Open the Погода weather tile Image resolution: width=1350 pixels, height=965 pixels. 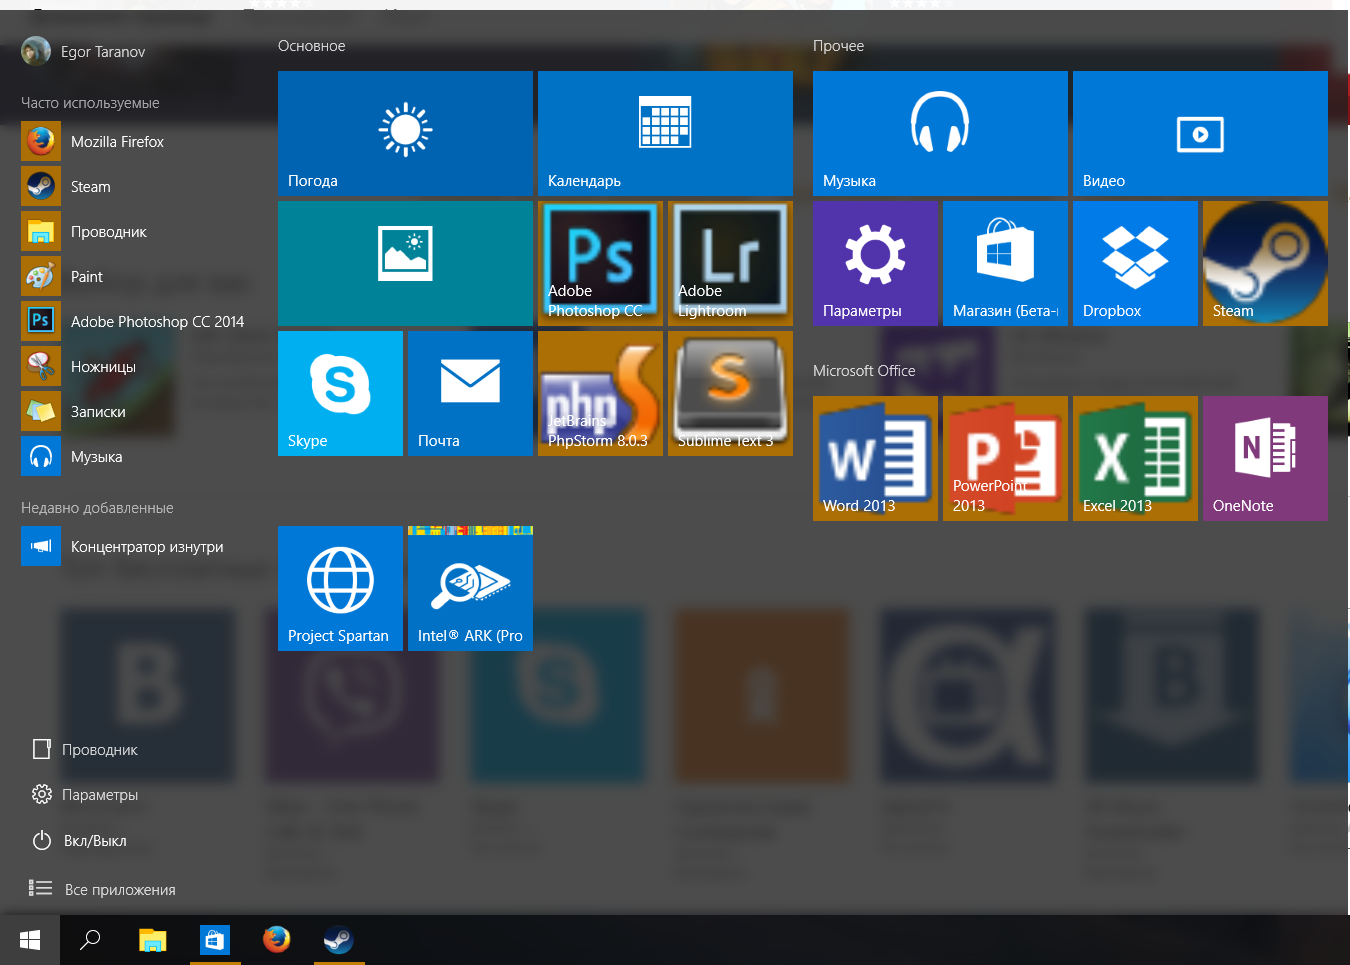coord(405,133)
